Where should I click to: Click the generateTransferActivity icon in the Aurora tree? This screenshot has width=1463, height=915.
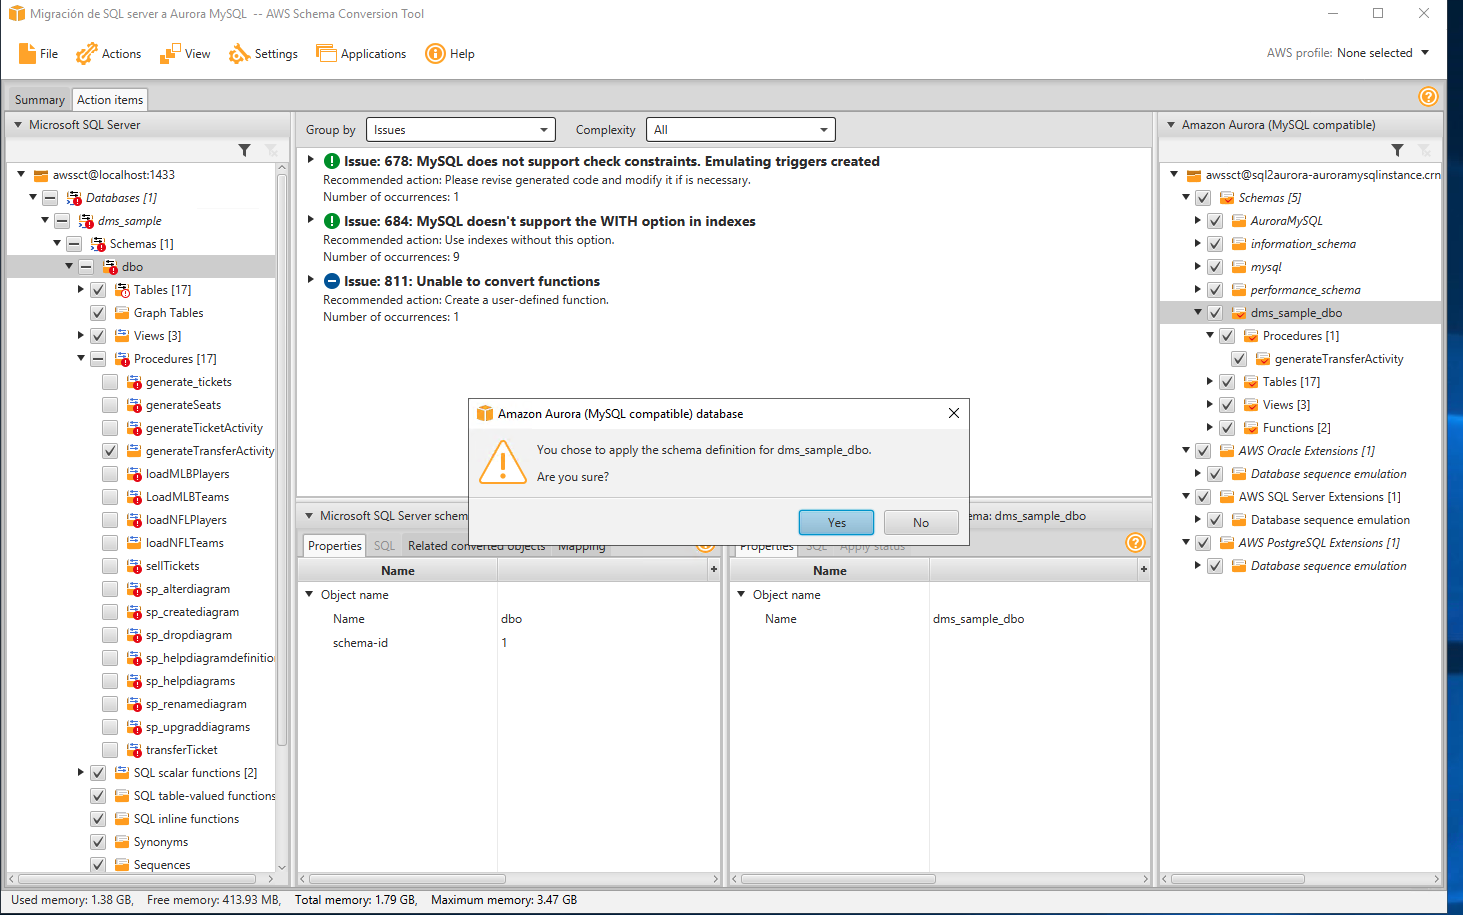coord(1262,359)
